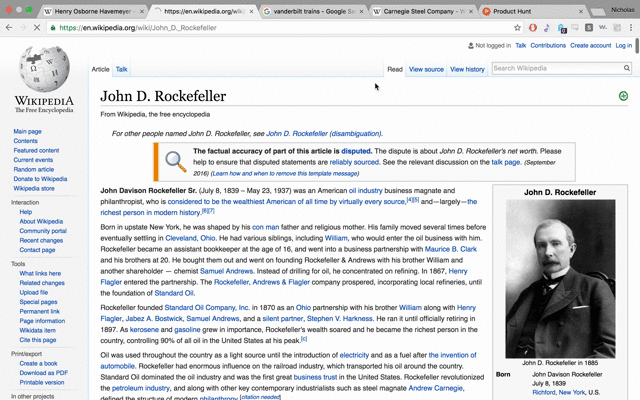The width and height of the screenshot is (640, 400).
Task: Click Cite this page link
Action: click(38, 340)
